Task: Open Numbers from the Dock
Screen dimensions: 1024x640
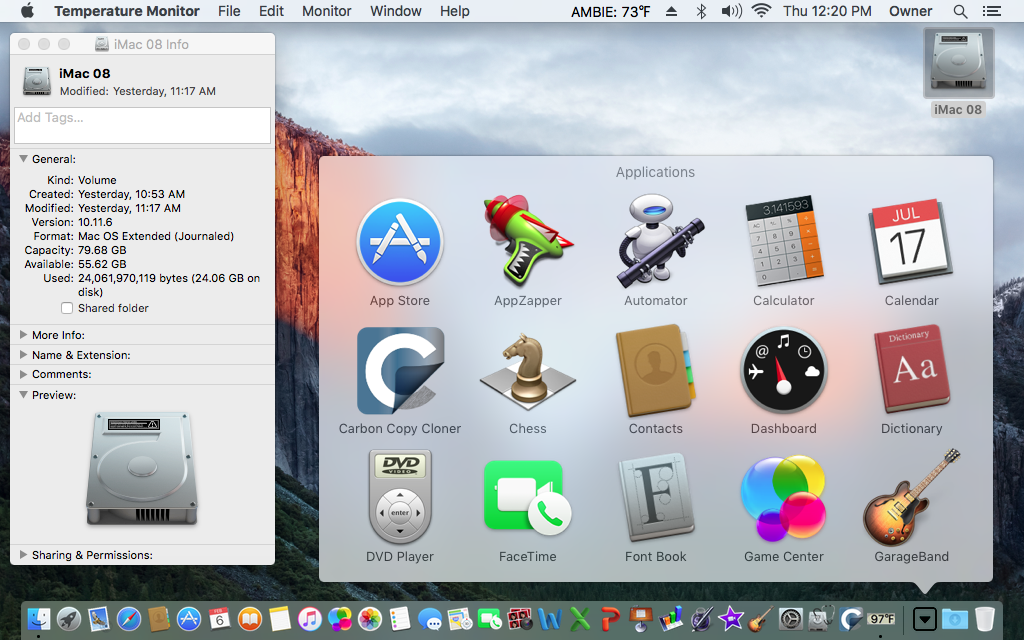Action: pyautogui.click(x=671, y=618)
